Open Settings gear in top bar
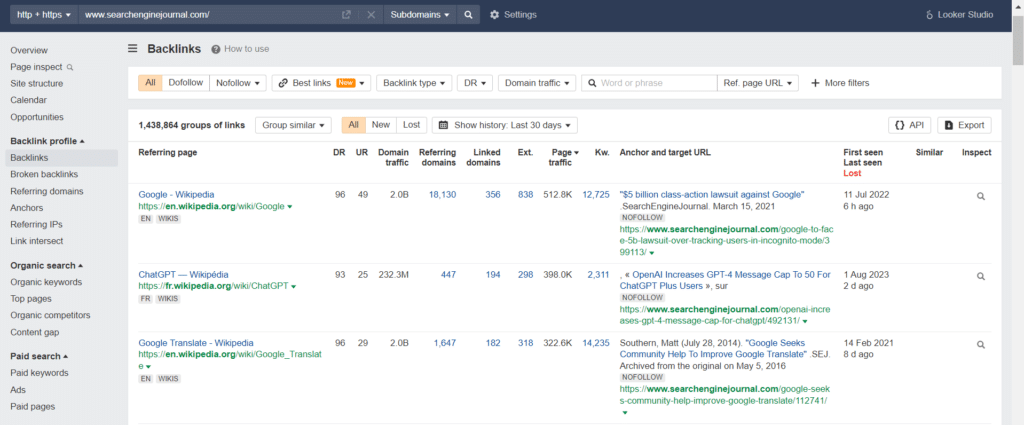The image size is (1024, 425). (513, 14)
